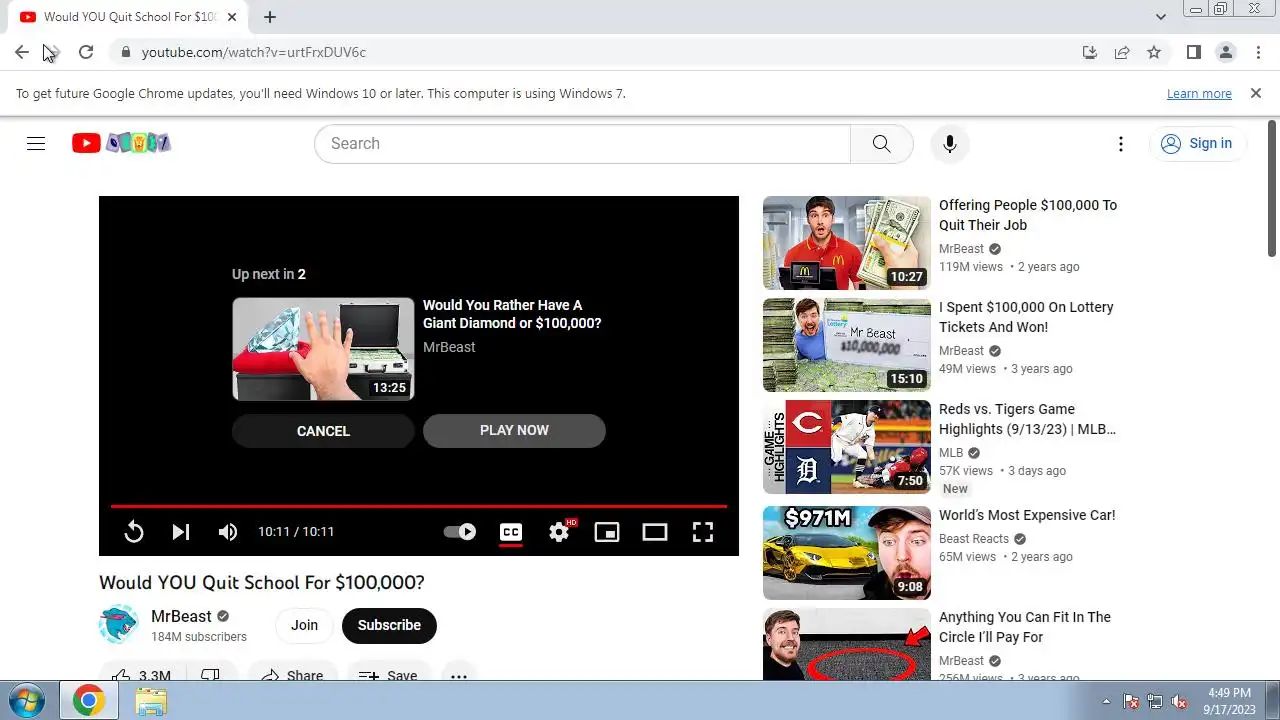The width and height of the screenshot is (1280, 720).
Task: Go back to the previous page
Action: coord(22,52)
